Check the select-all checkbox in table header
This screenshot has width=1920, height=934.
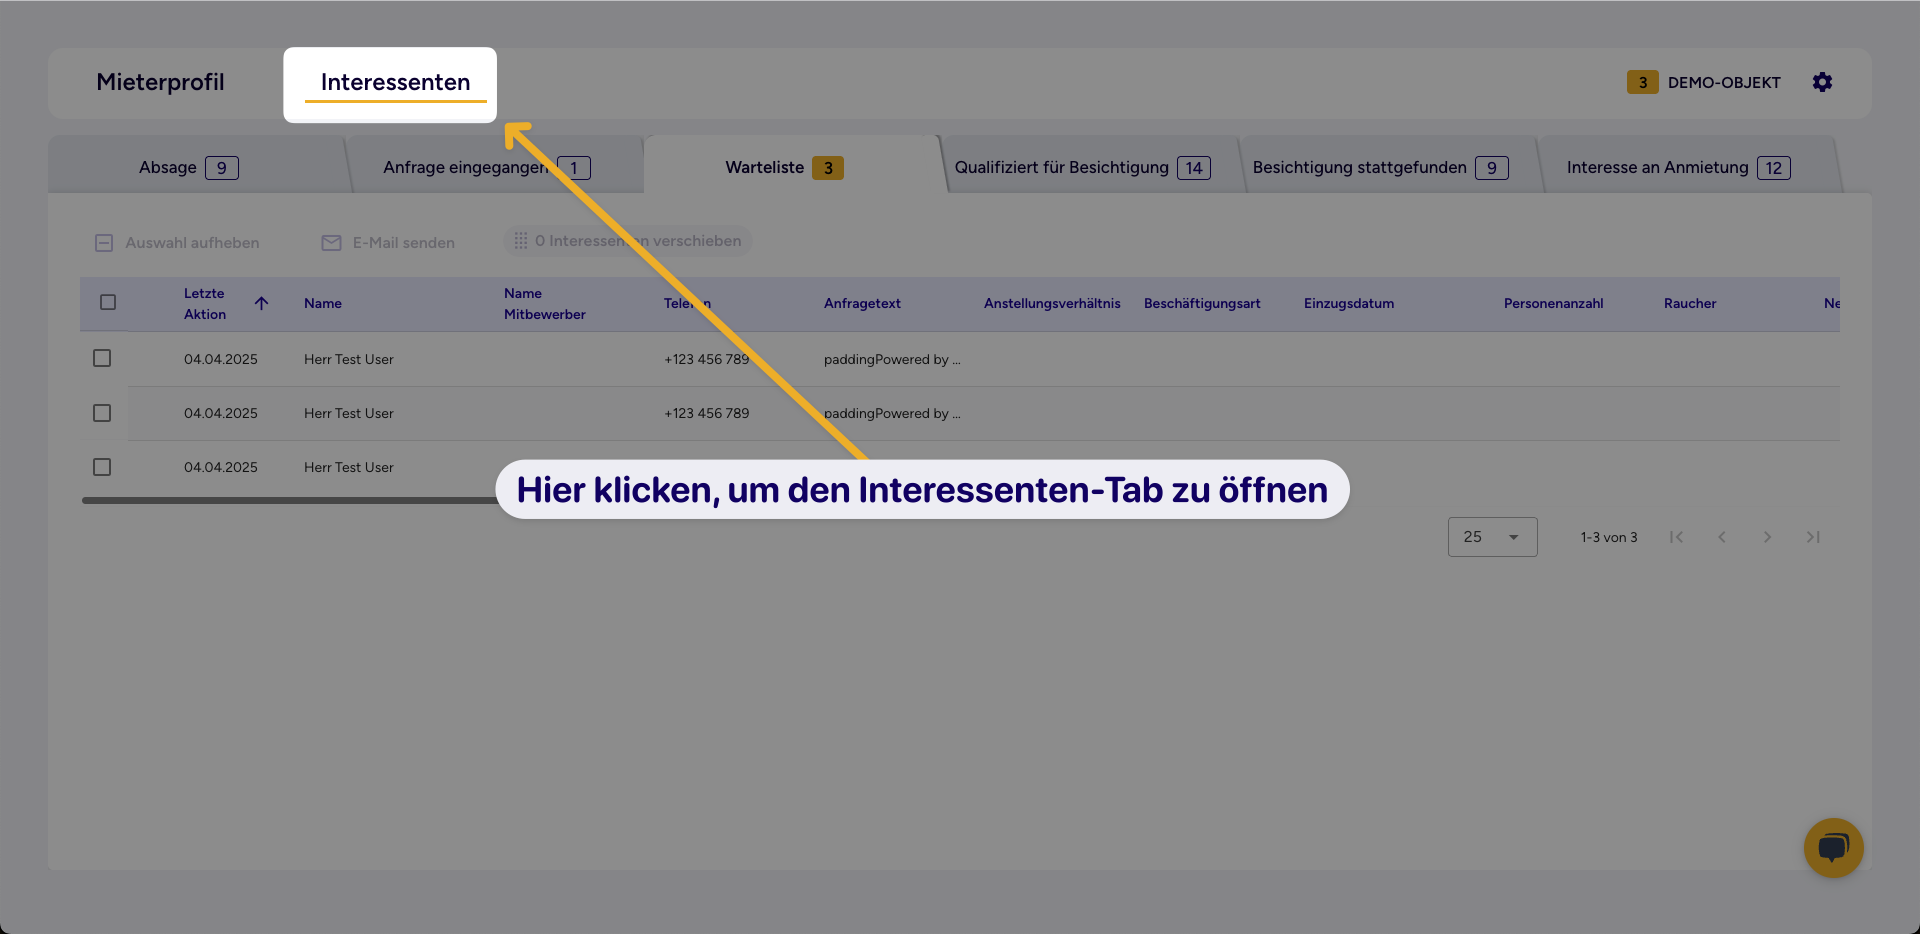click(x=108, y=302)
